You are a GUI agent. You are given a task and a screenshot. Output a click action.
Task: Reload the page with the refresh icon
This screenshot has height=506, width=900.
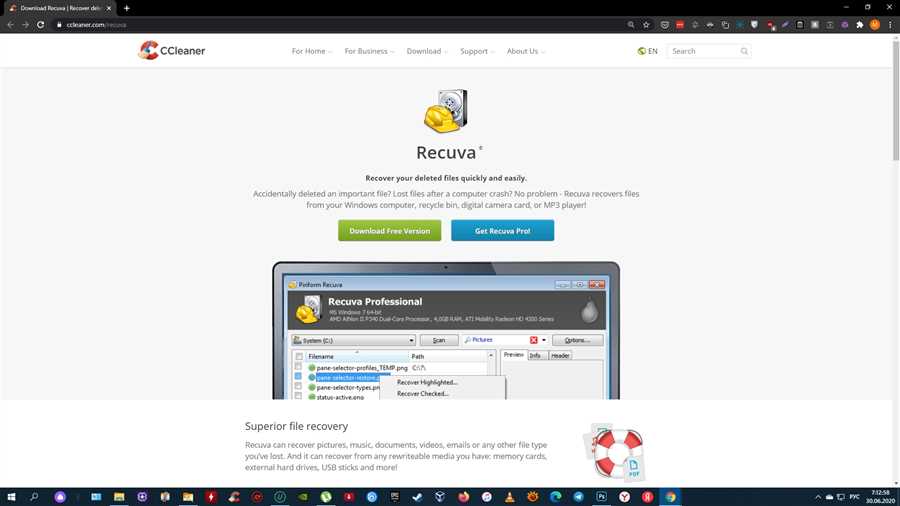click(x=40, y=25)
